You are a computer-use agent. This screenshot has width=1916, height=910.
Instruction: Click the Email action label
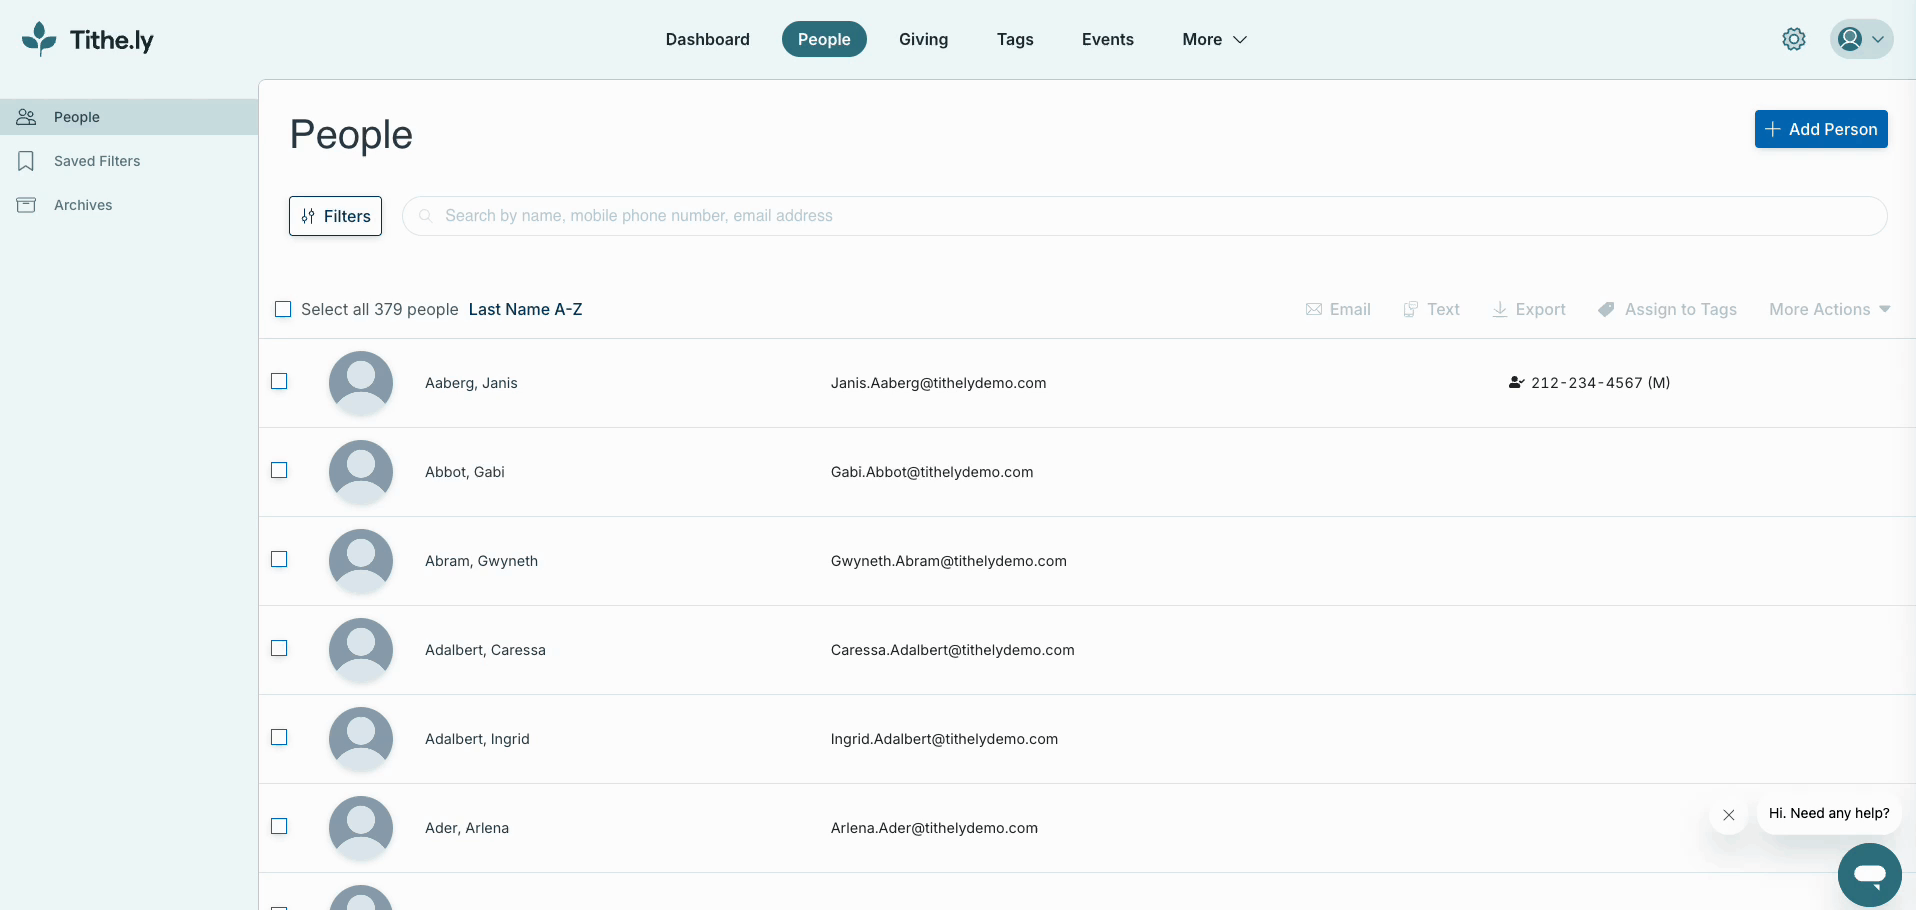click(x=1350, y=310)
